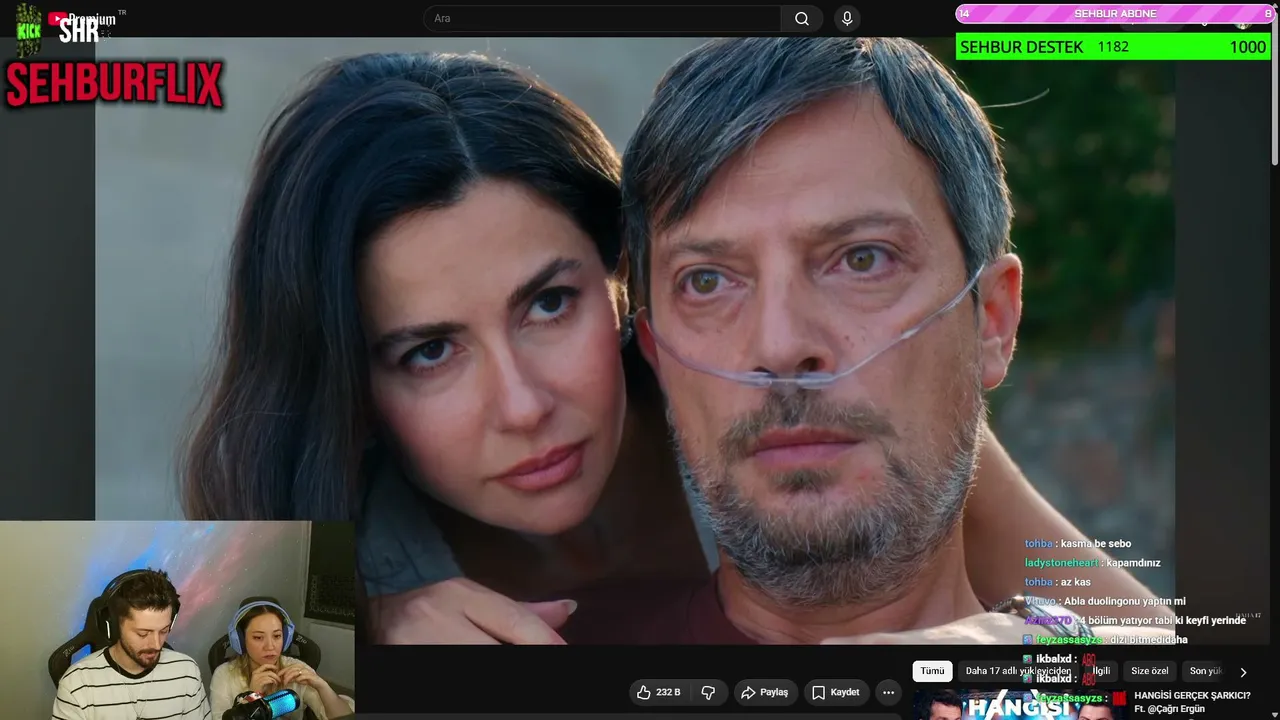This screenshot has width=1280, height=720.
Task: Show more filter chips with right chevron
Action: pyautogui.click(x=1243, y=672)
